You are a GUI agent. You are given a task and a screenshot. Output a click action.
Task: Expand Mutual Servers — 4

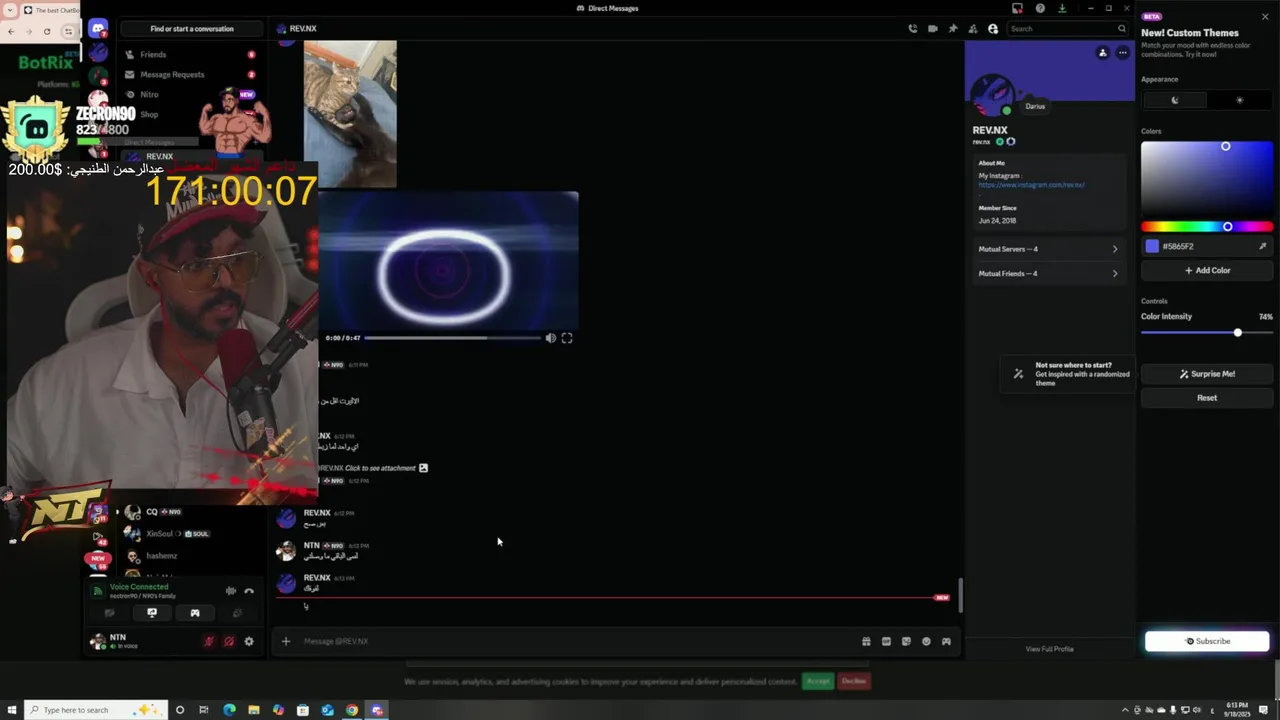tap(1048, 249)
